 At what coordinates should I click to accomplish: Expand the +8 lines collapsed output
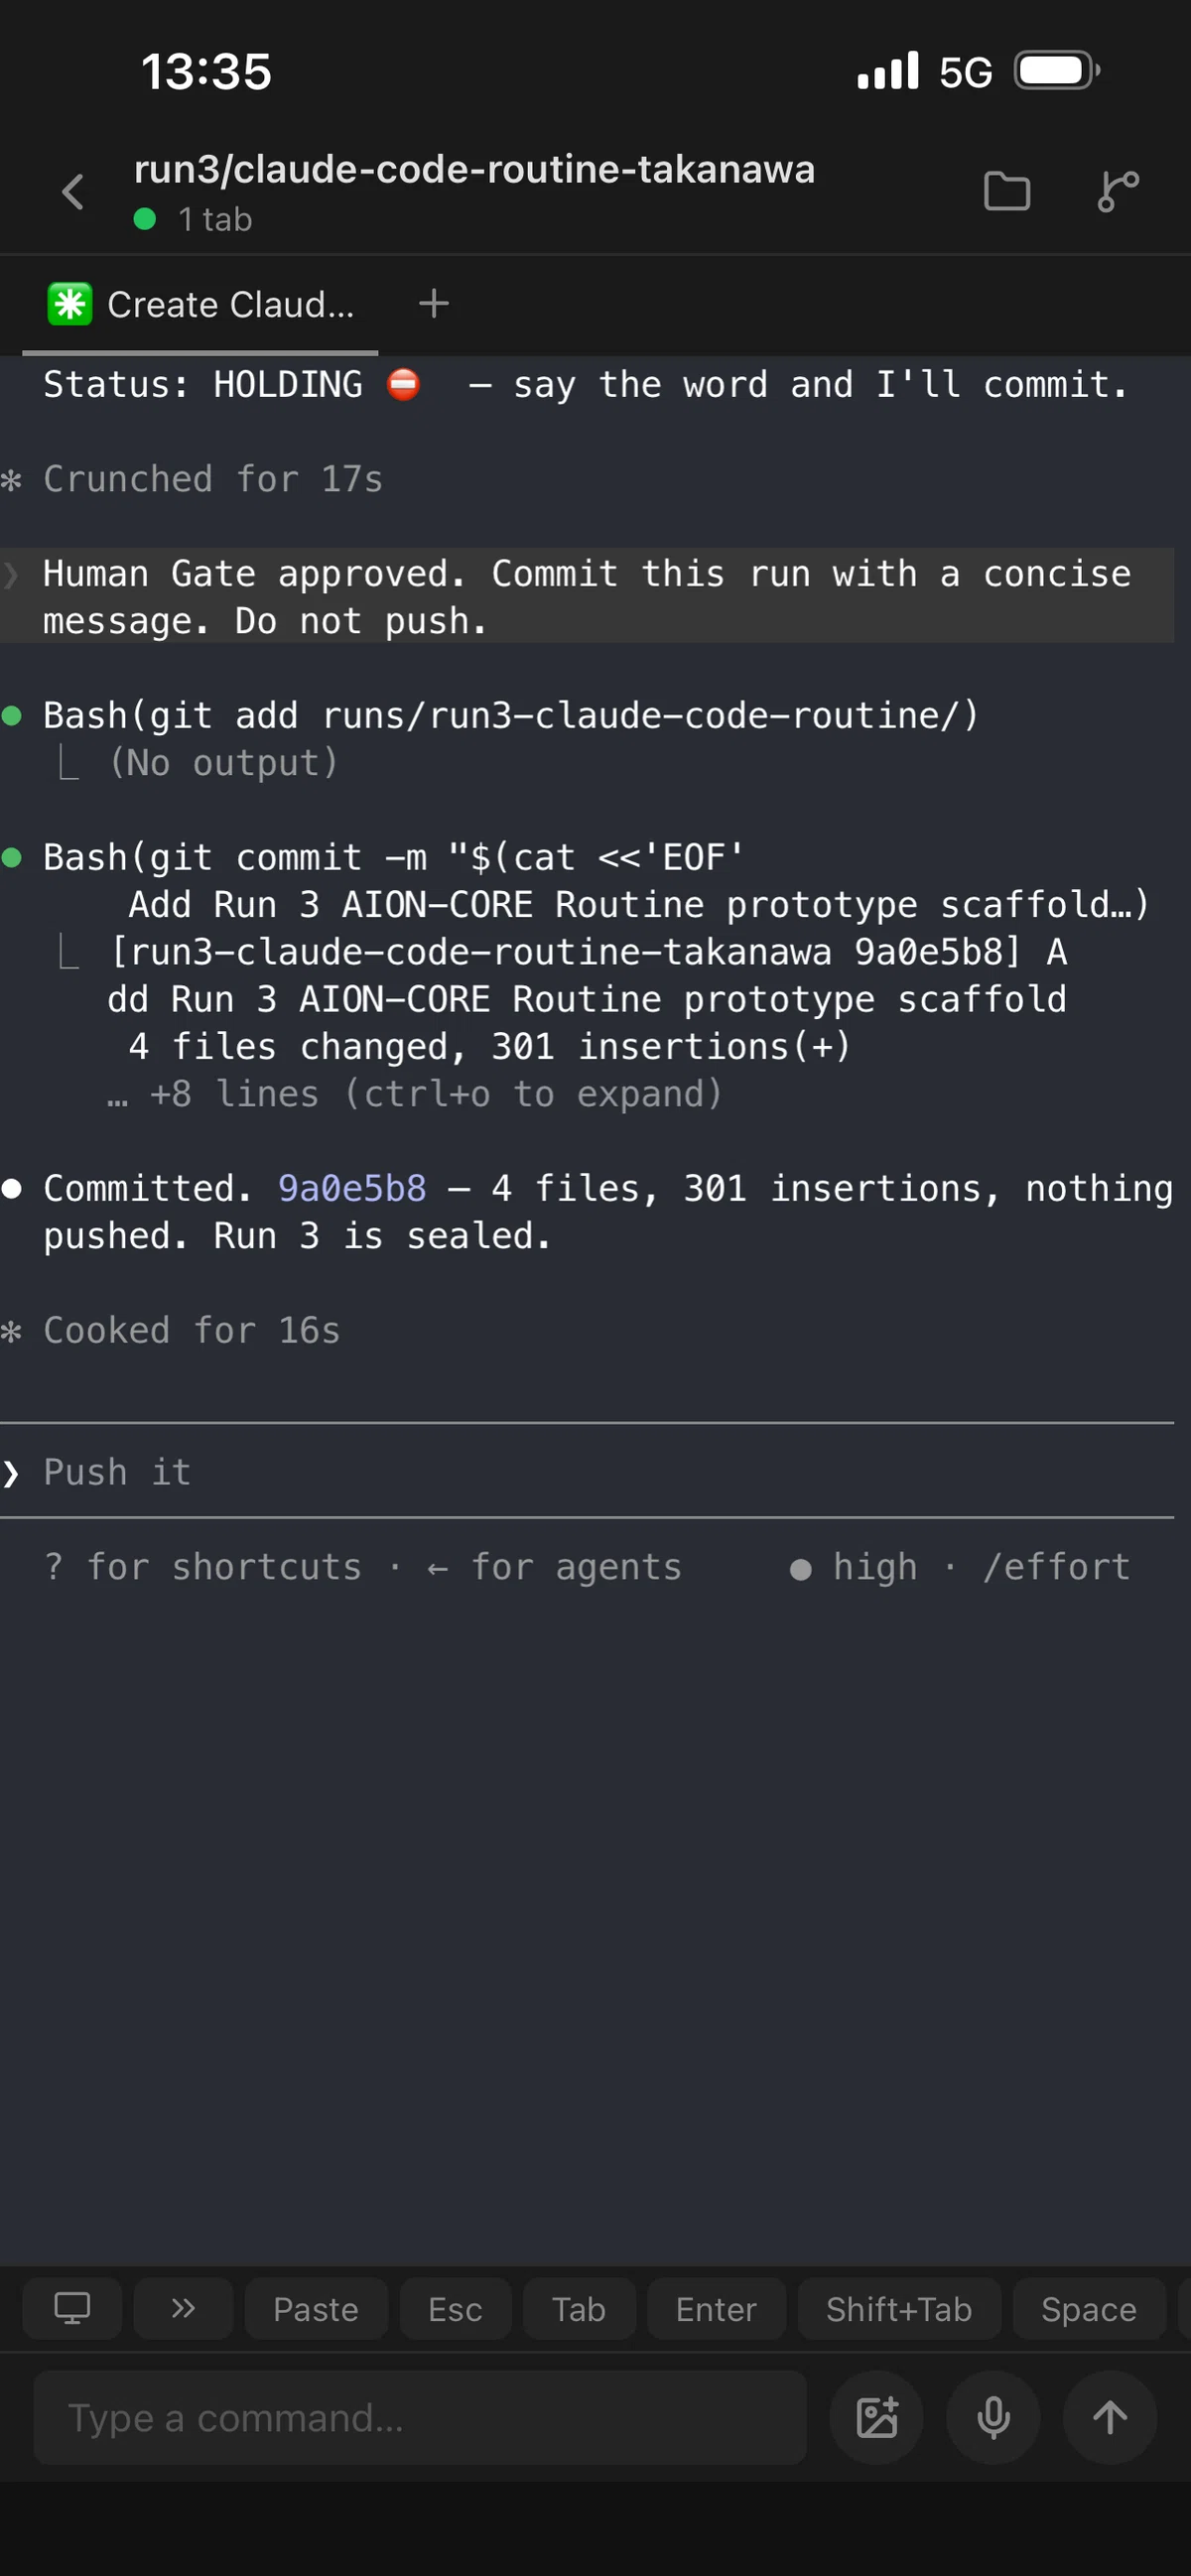click(x=414, y=1093)
